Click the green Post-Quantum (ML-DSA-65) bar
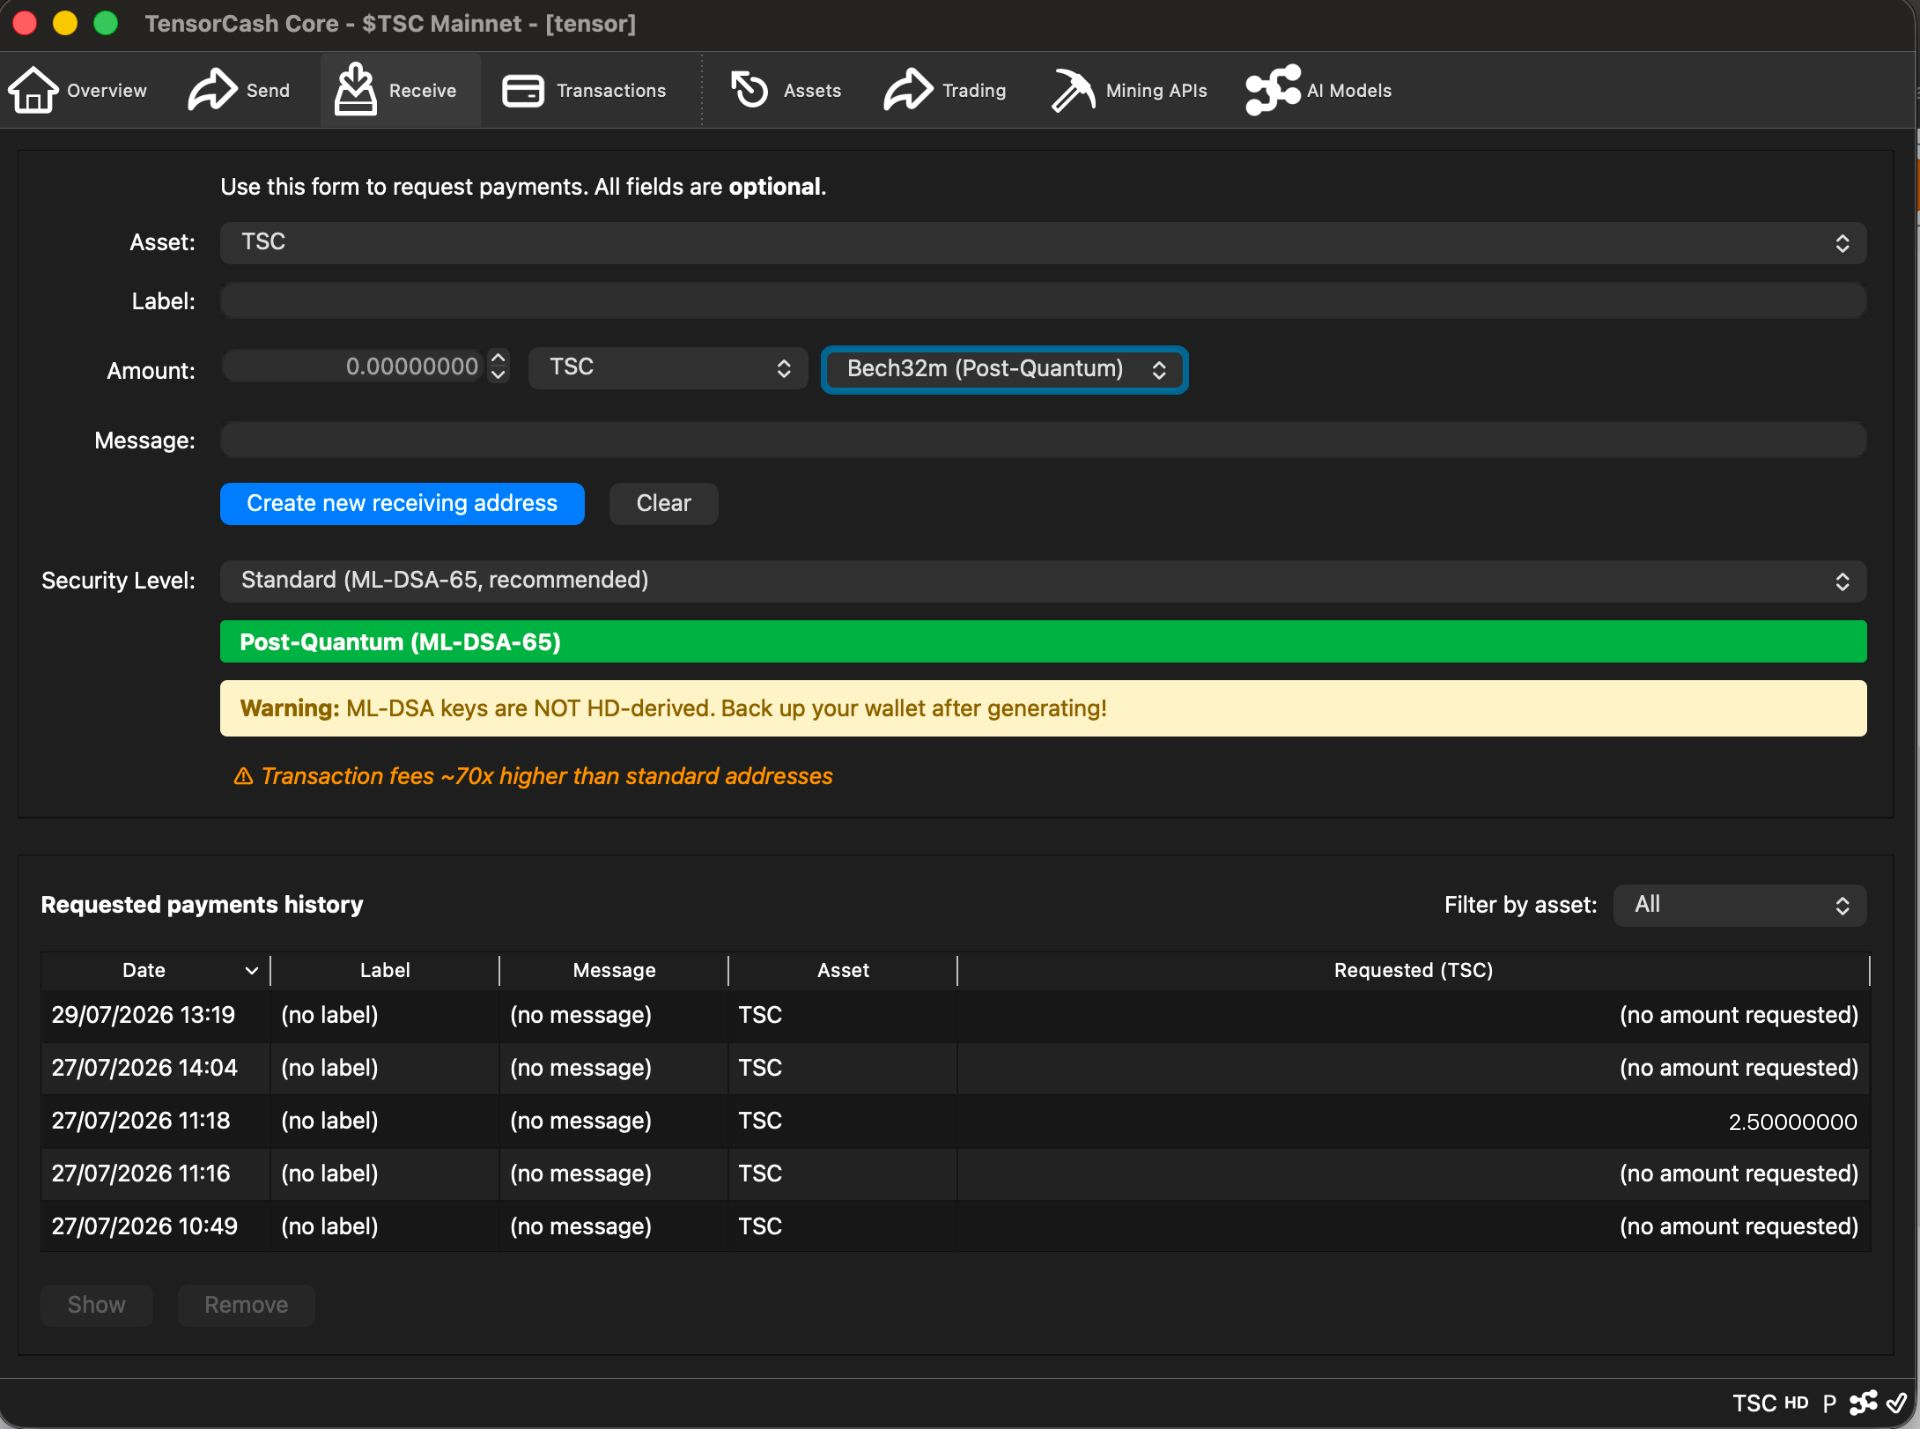This screenshot has height=1429, width=1920. click(x=1043, y=642)
